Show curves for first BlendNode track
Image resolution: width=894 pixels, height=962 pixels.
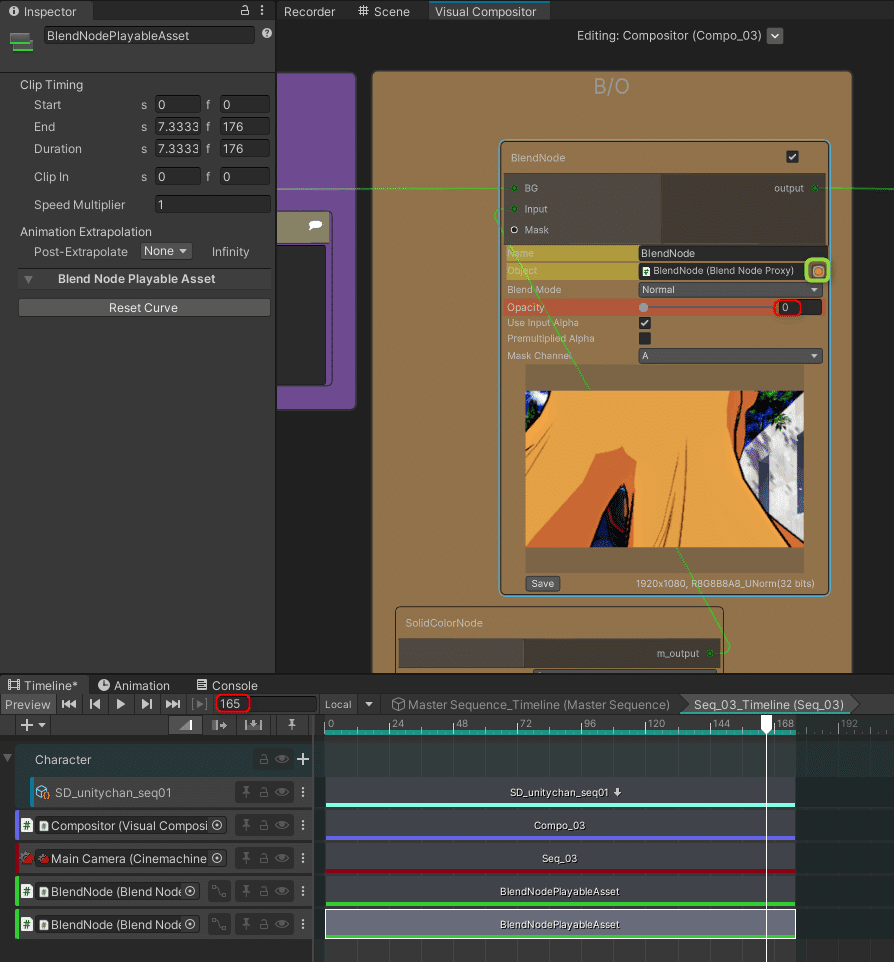(219, 891)
